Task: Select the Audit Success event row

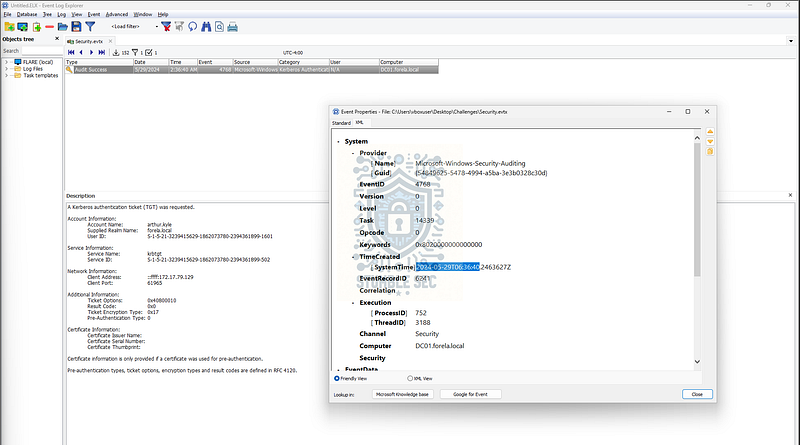Action: (x=252, y=69)
